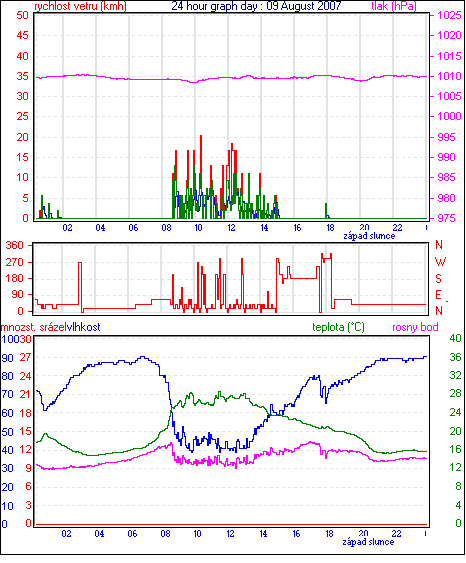466x563 pixels.
Task: Select the '985' pressure axis value
Action: pos(446,177)
